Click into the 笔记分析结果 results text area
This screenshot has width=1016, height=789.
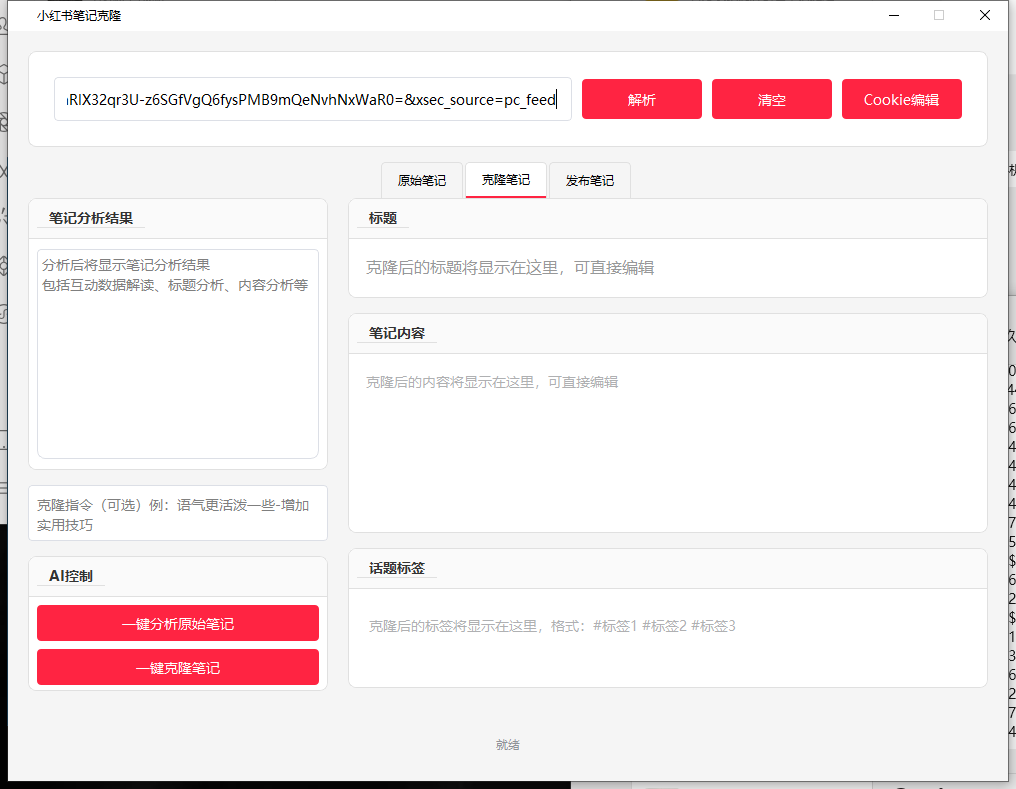pos(178,353)
